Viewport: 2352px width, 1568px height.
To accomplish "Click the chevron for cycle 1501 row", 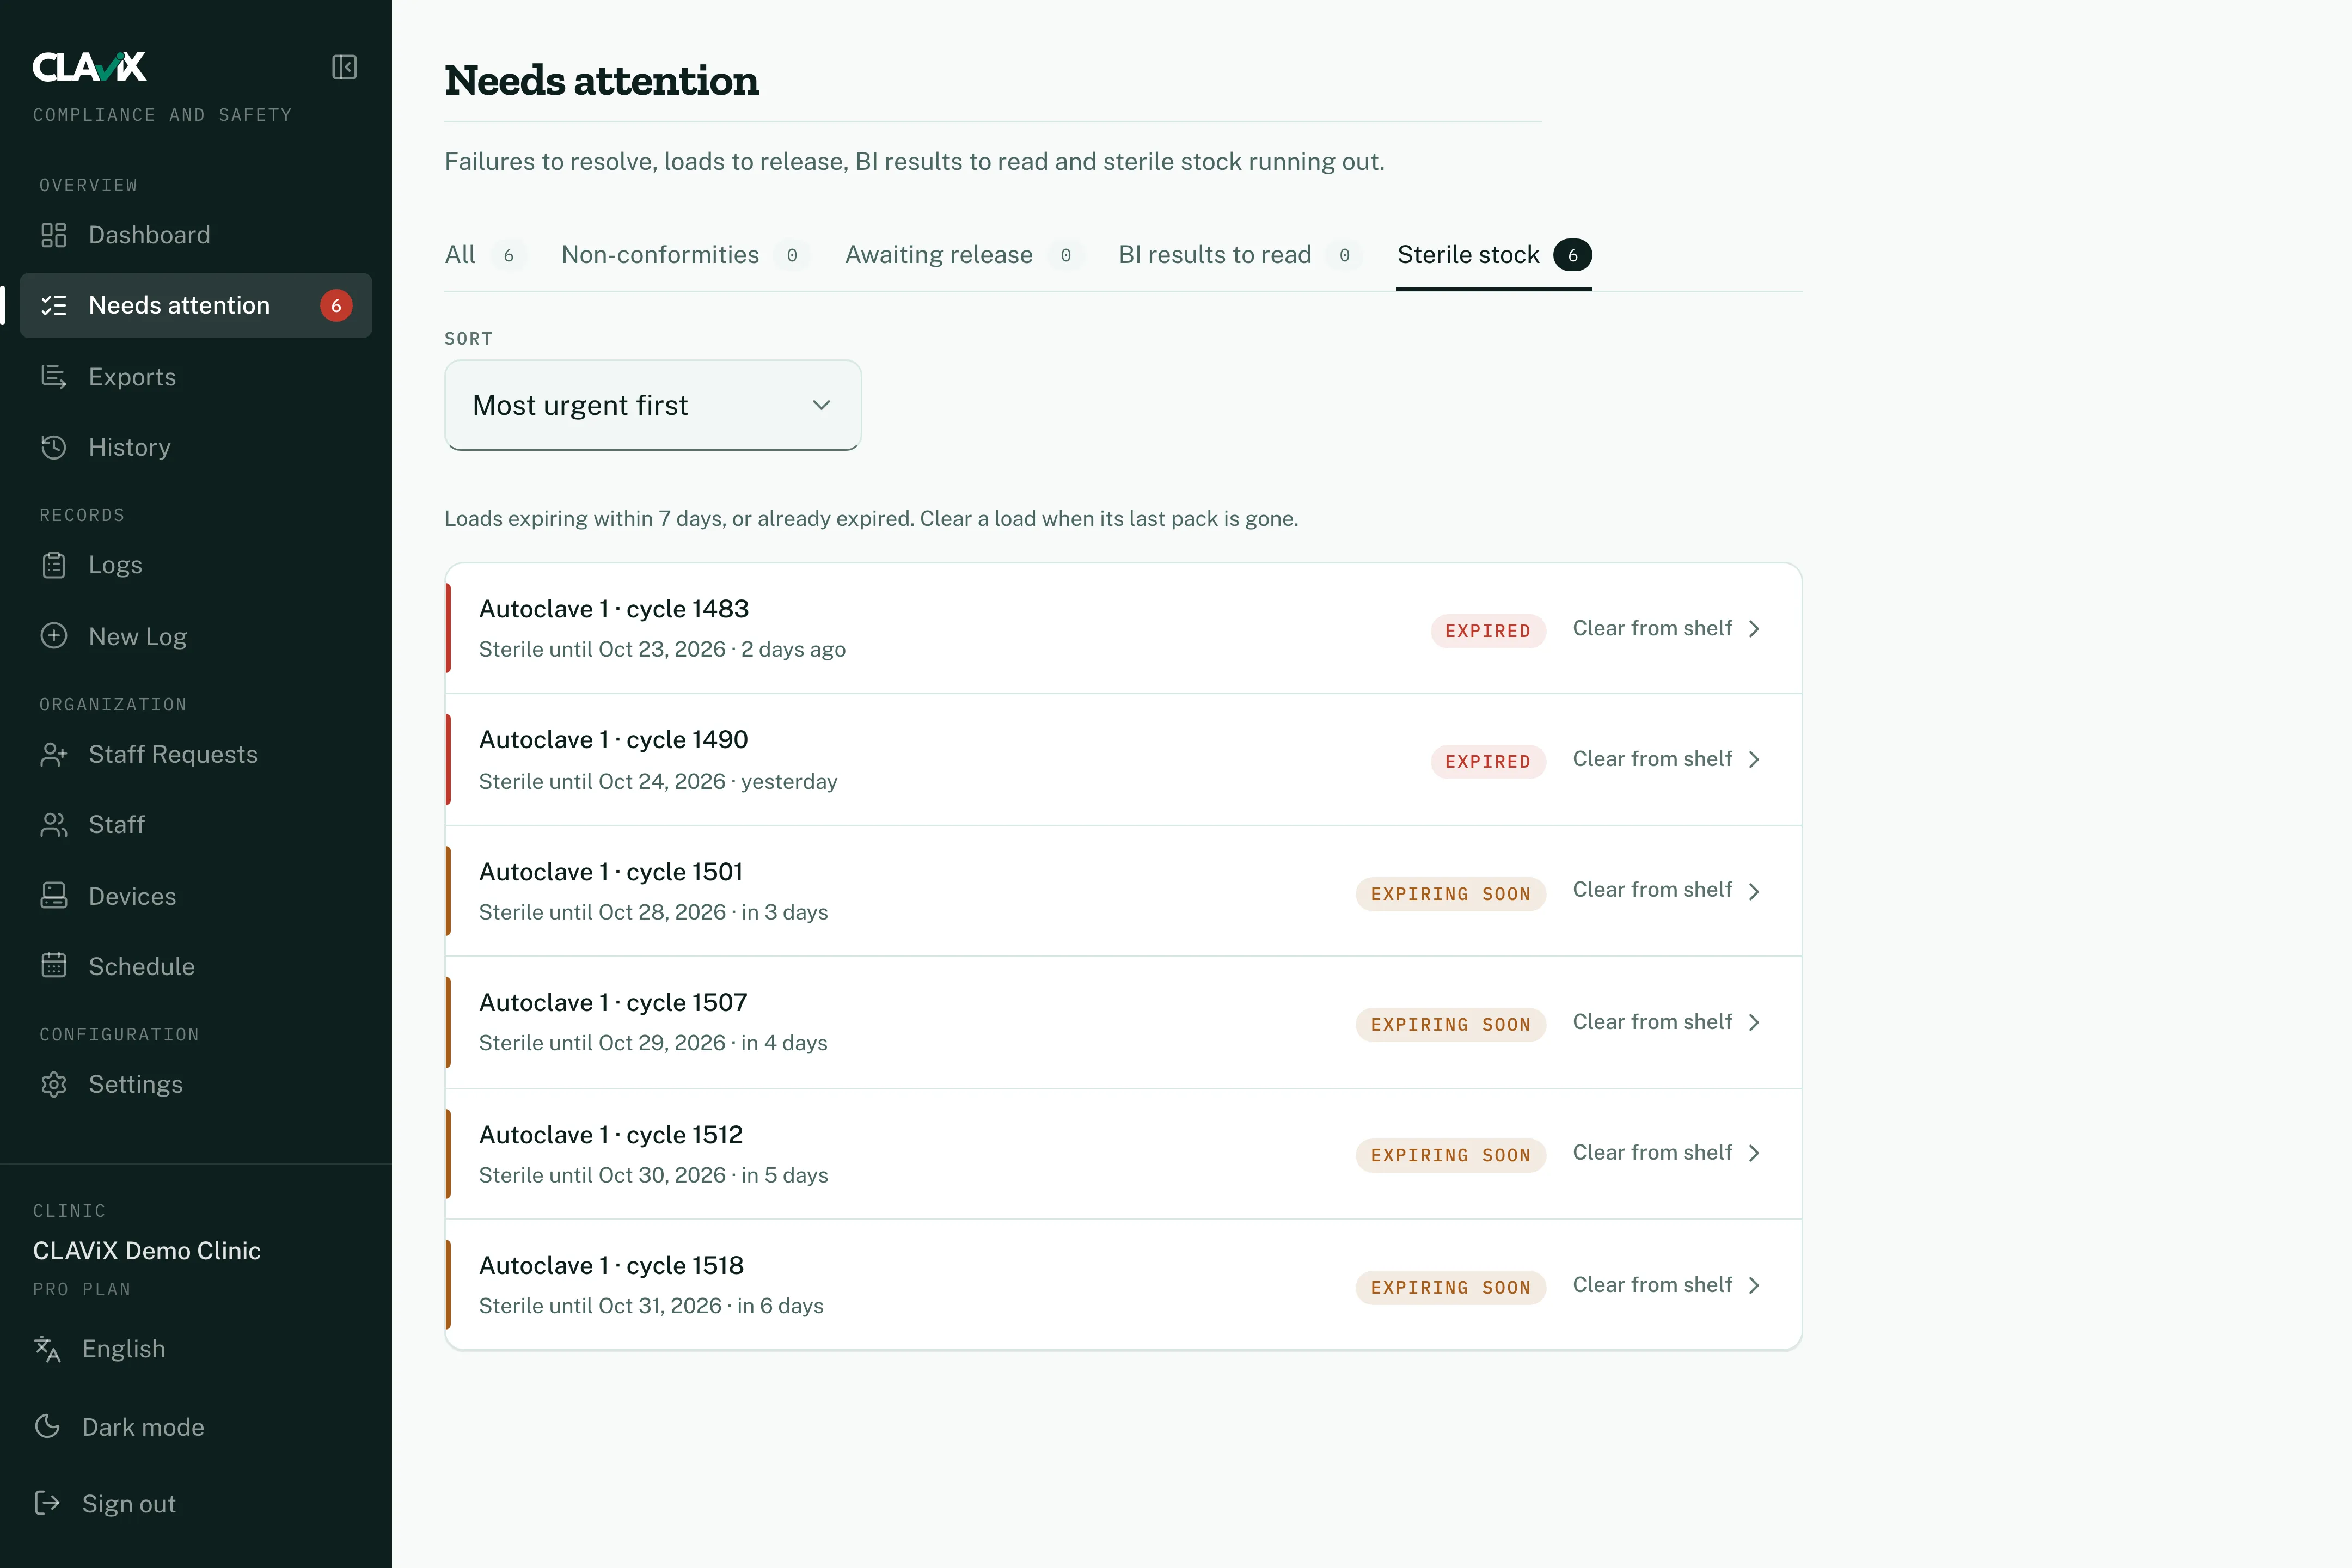I will coord(1754,891).
